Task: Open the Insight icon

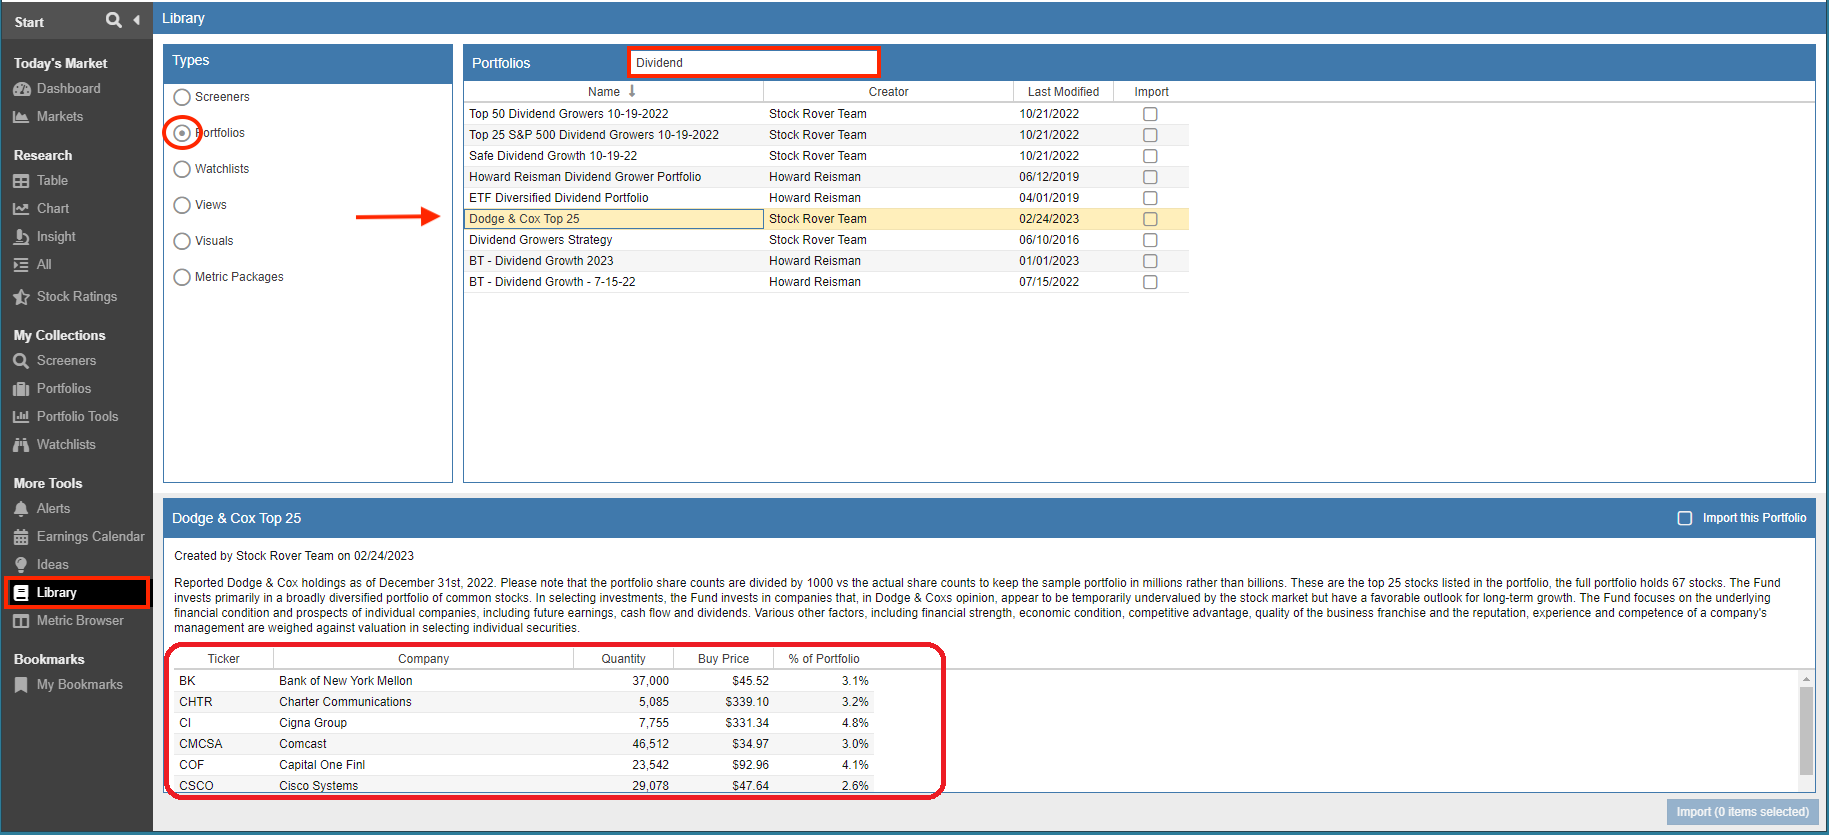Action: [x=21, y=237]
